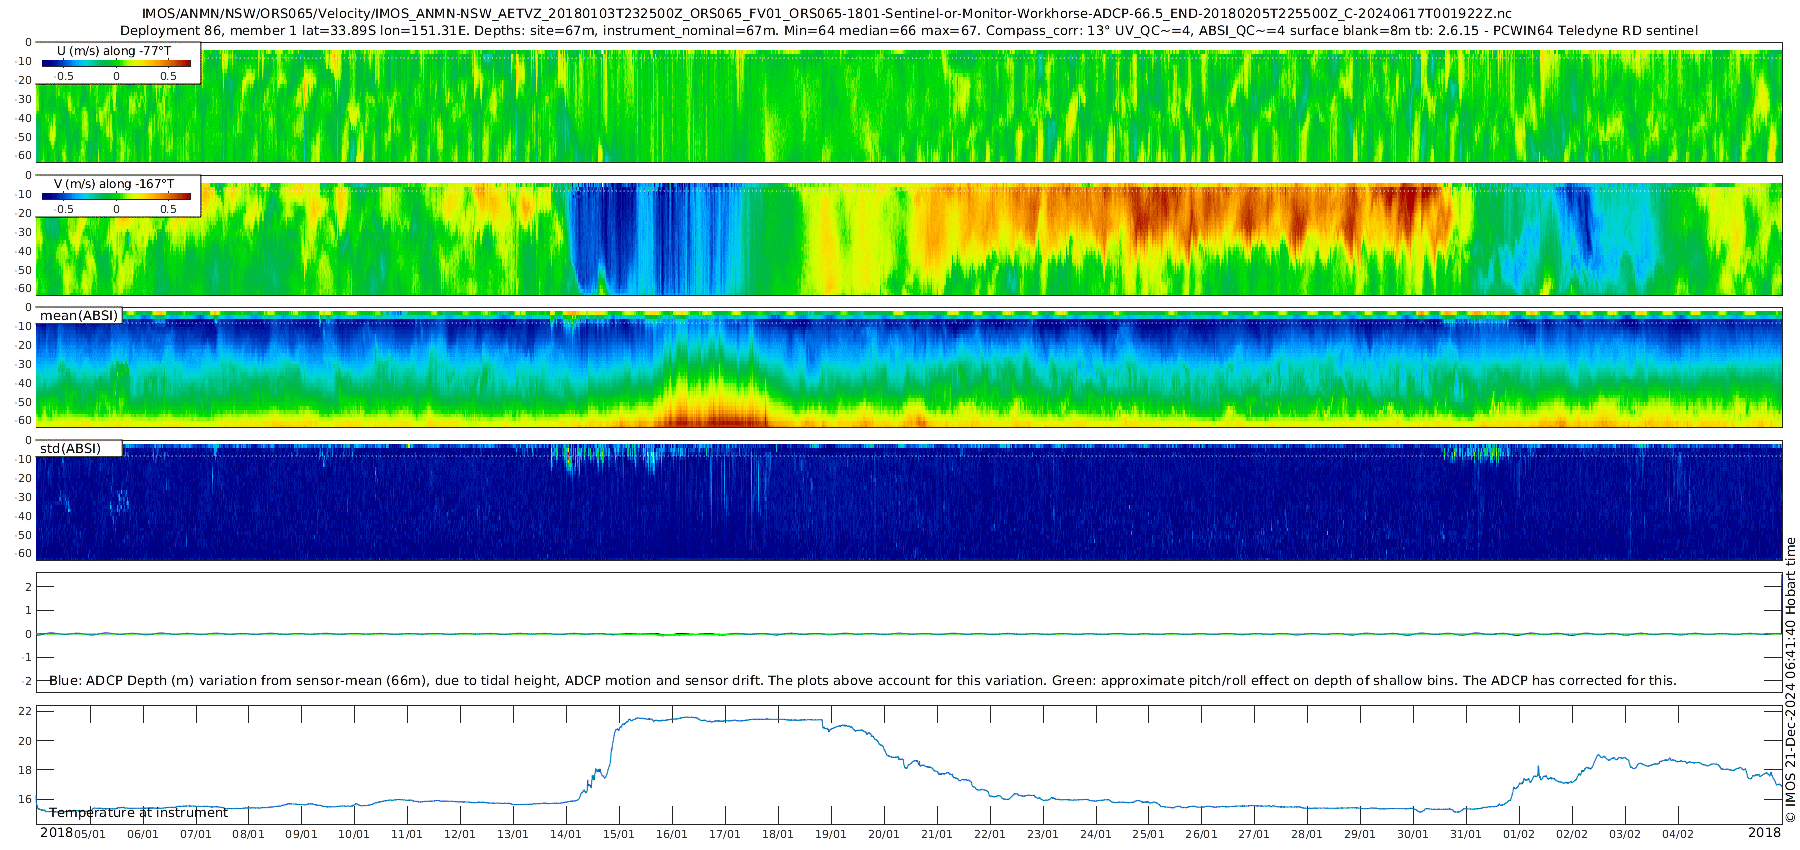Image resolution: width=1800 pixels, height=850 pixels.
Task: Click the ADCP depth variation caption text
Action: [x=862, y=681]
